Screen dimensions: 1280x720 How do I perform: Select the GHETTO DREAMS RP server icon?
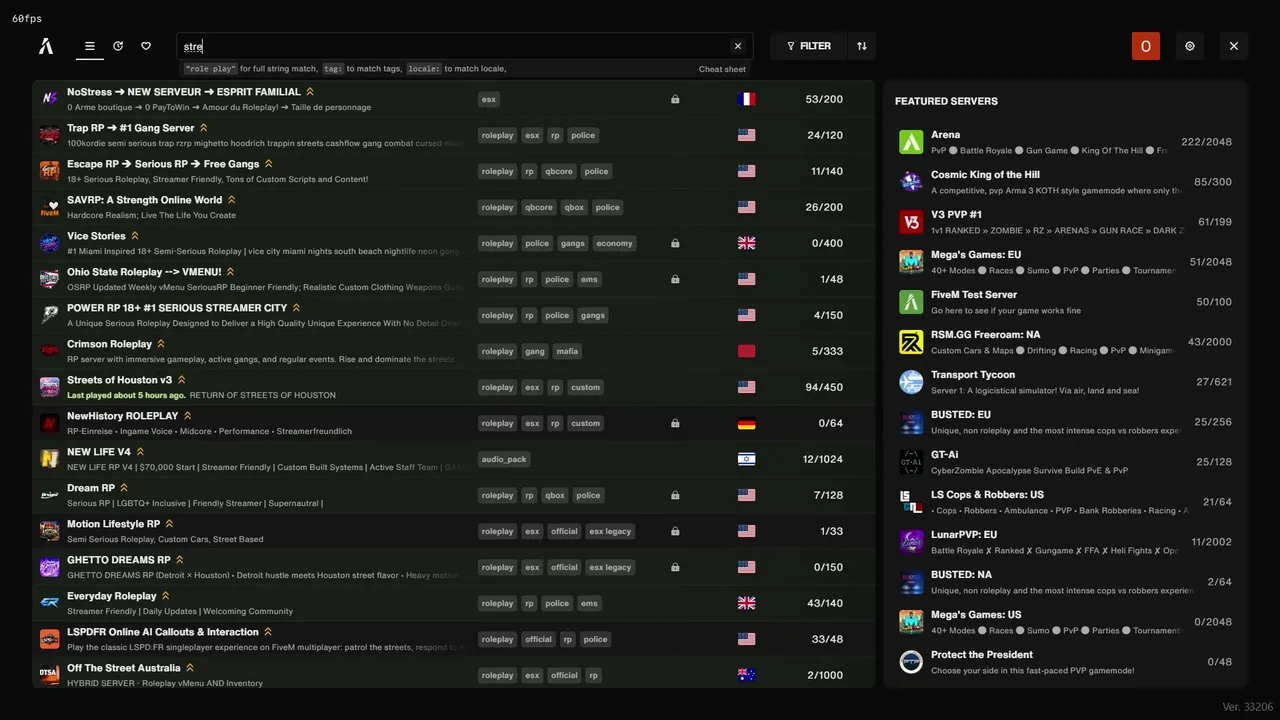click(49, 567)
